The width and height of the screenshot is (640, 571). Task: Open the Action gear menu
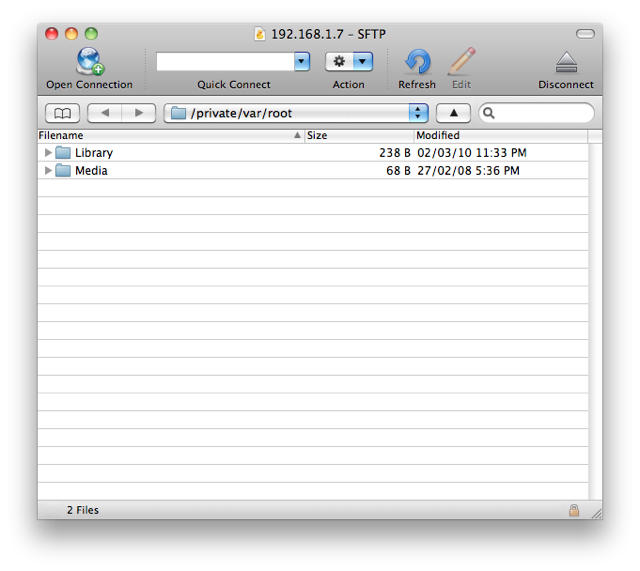point(349,62)
